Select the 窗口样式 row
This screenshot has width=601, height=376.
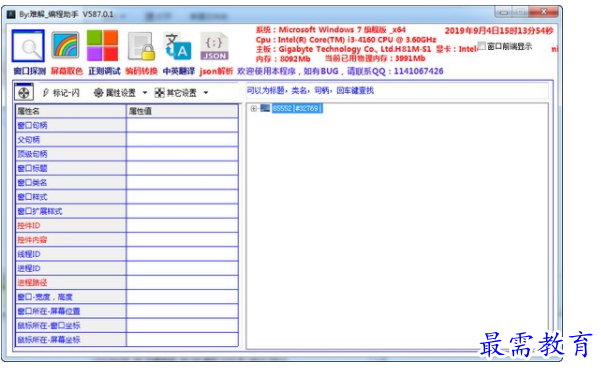pos(127,197)
